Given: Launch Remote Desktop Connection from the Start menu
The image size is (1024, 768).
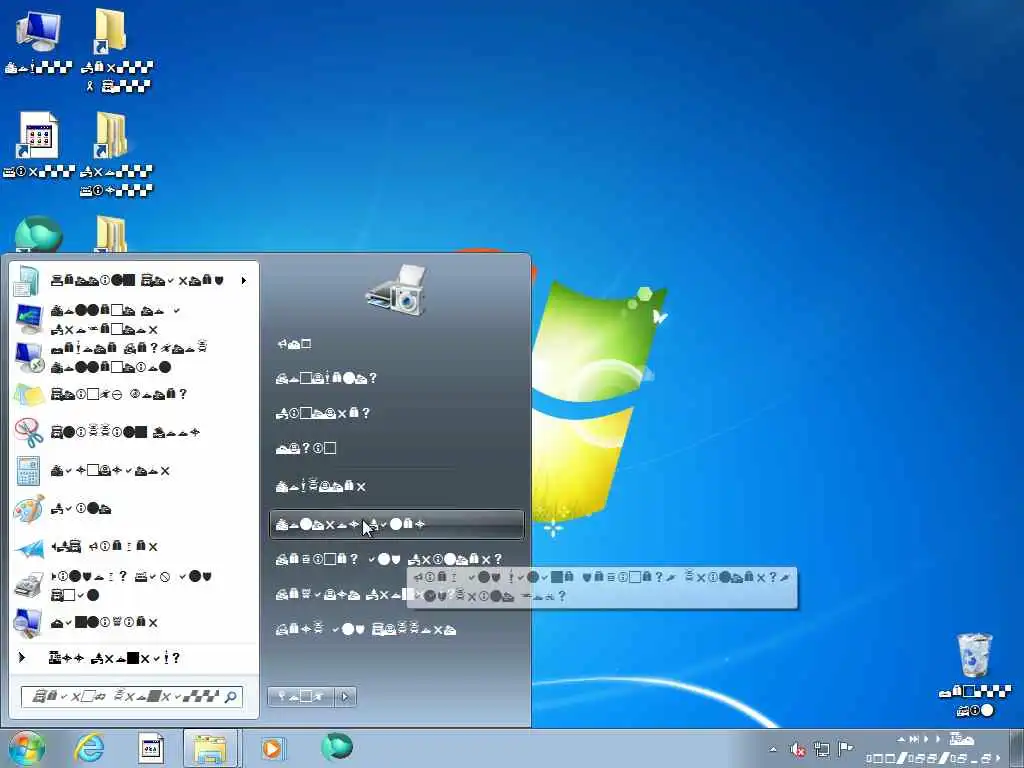Looking at the screenshot, I should tap(134, 357).
